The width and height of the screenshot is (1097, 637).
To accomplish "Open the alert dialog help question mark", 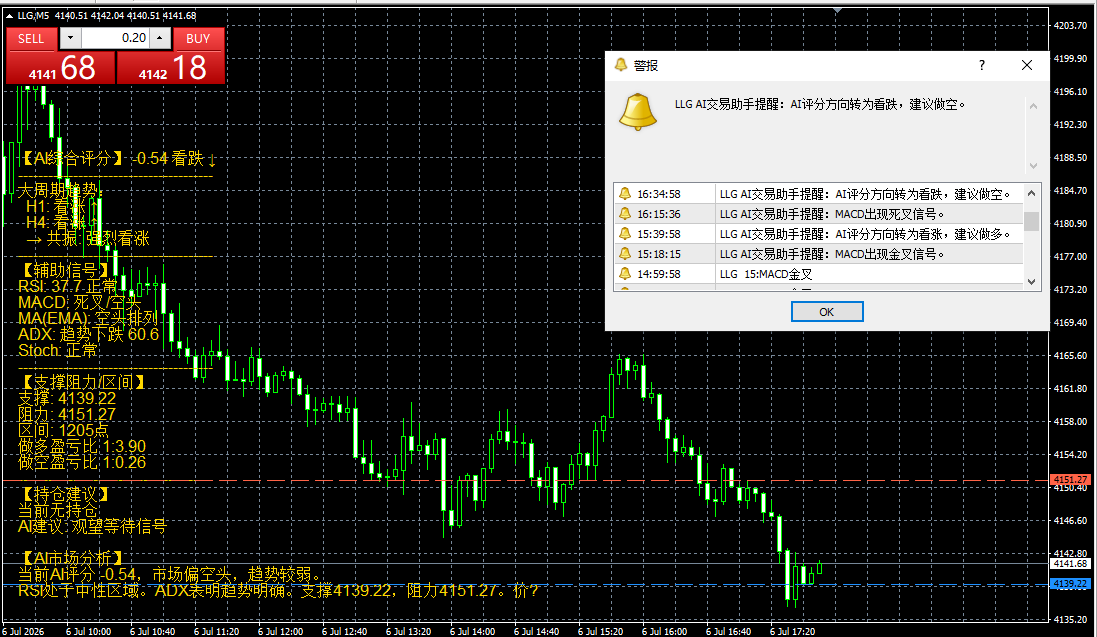I will click(982, 65).
